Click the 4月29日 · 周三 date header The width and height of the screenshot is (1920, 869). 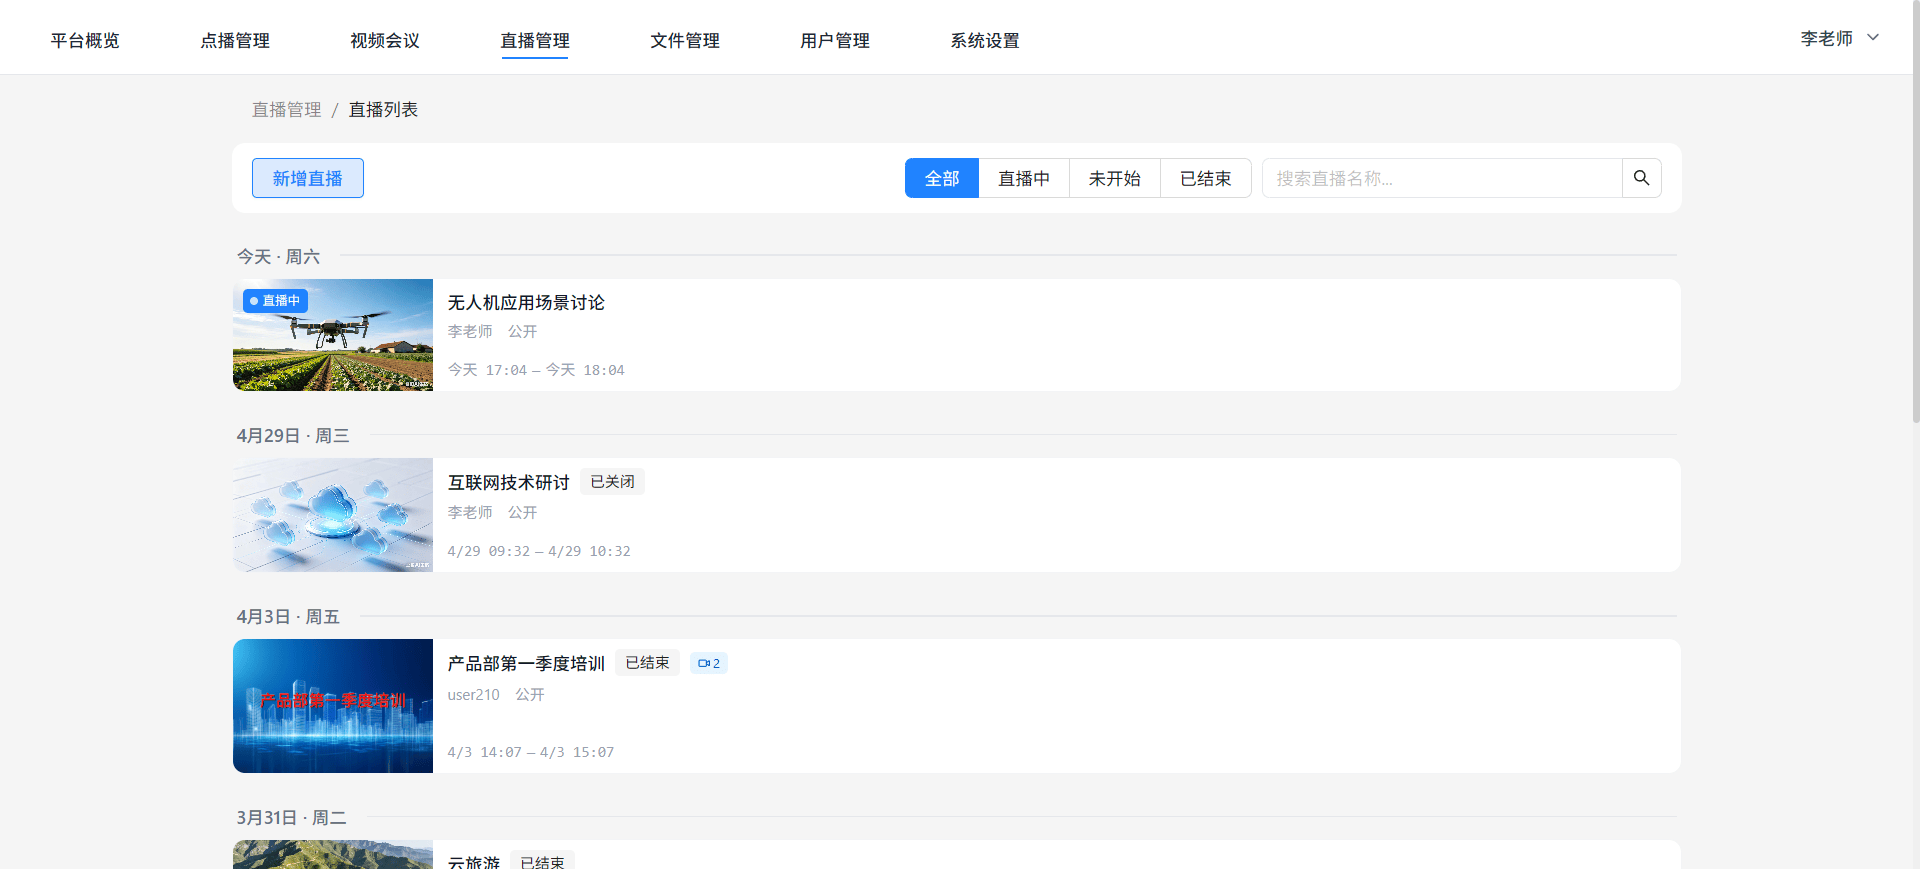[293, 436]
